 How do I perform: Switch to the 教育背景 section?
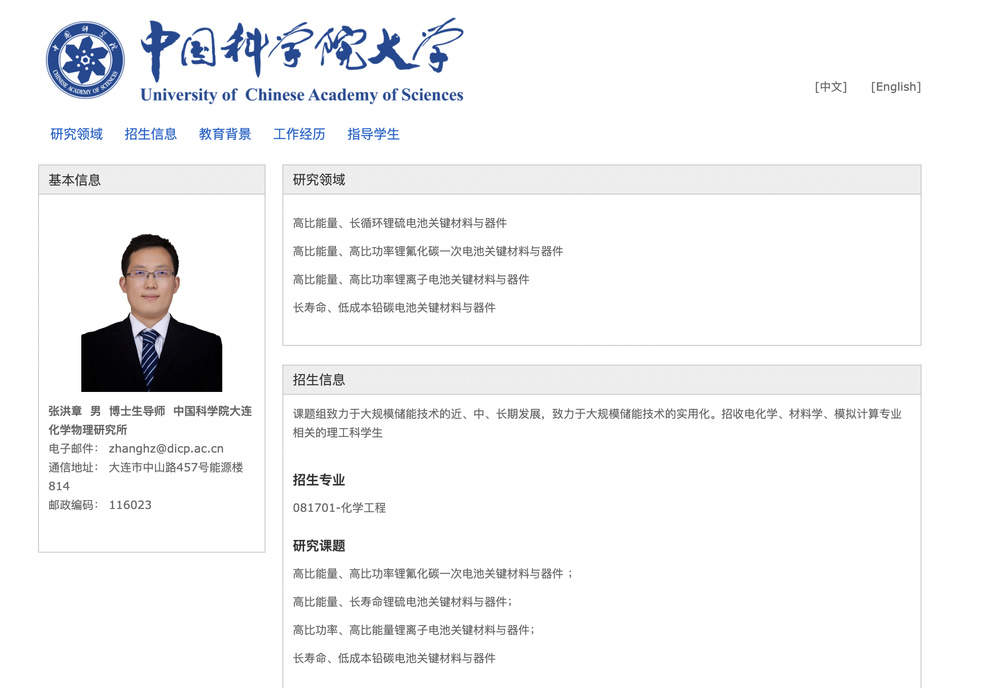coord(223,133)
